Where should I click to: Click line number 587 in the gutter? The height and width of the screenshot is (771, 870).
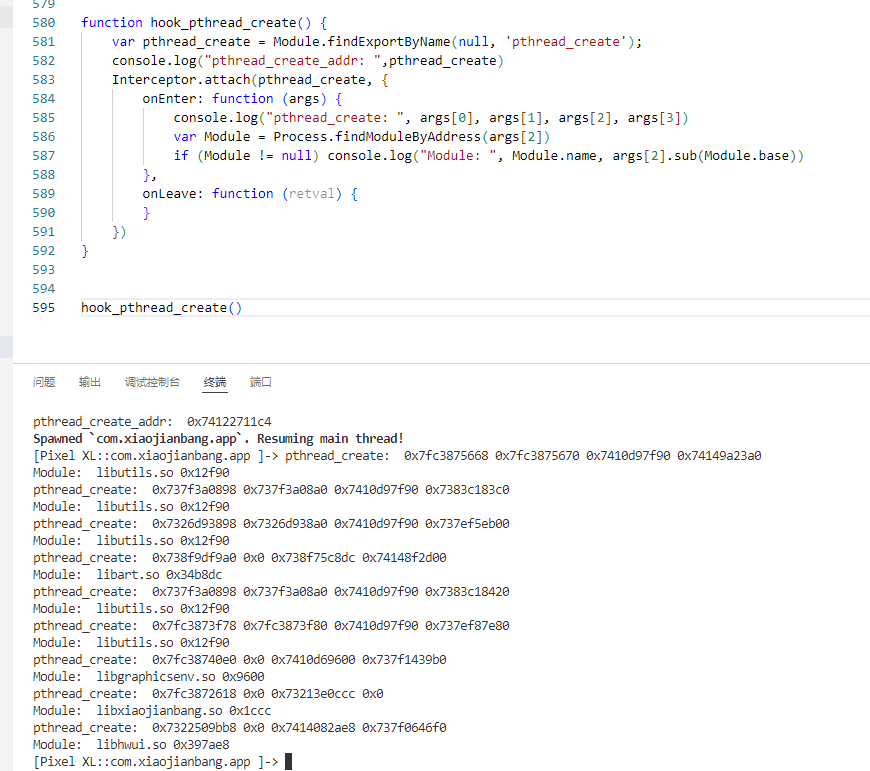44,156
